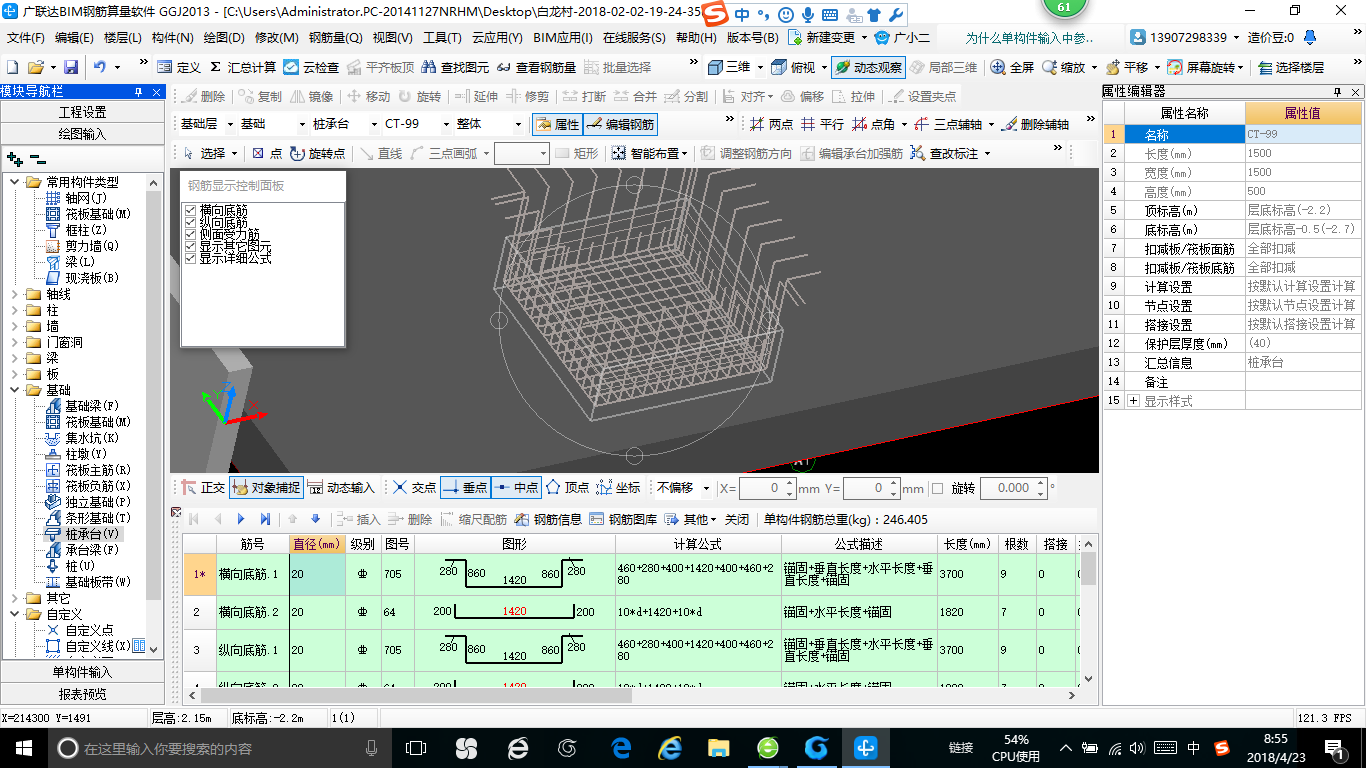Toggle 显示详细公式 checkbox
Image resolution: width=1366 pixels, height=768 pixels.
191,259
